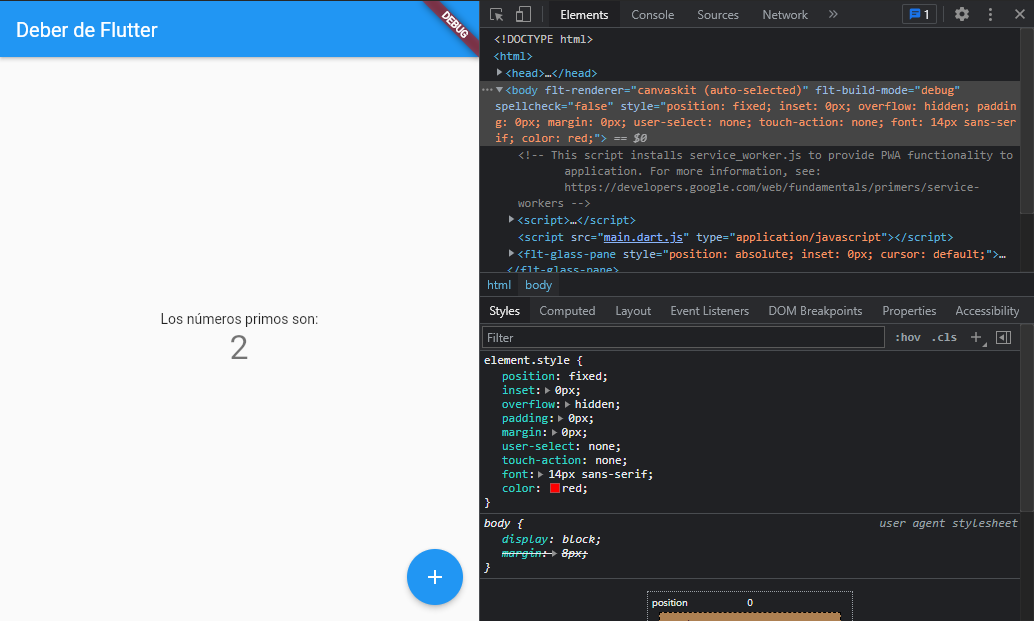
Task: Toggle element classes with .cls button
Action: point(943,337)
